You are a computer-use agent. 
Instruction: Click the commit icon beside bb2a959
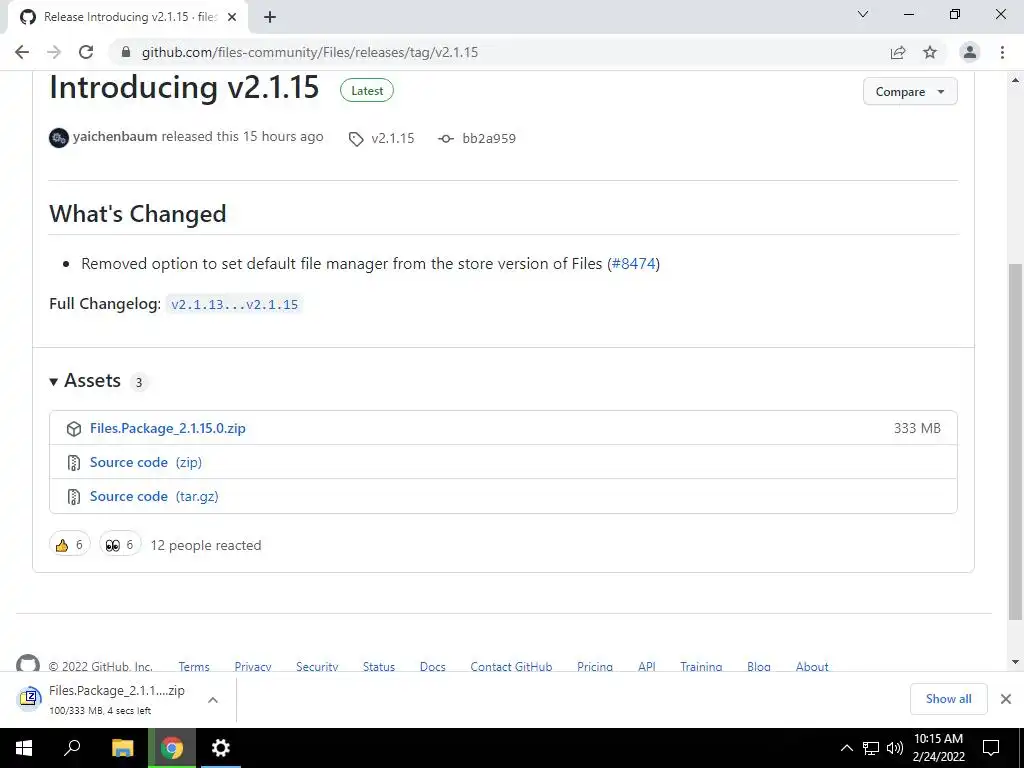point(446,138)
